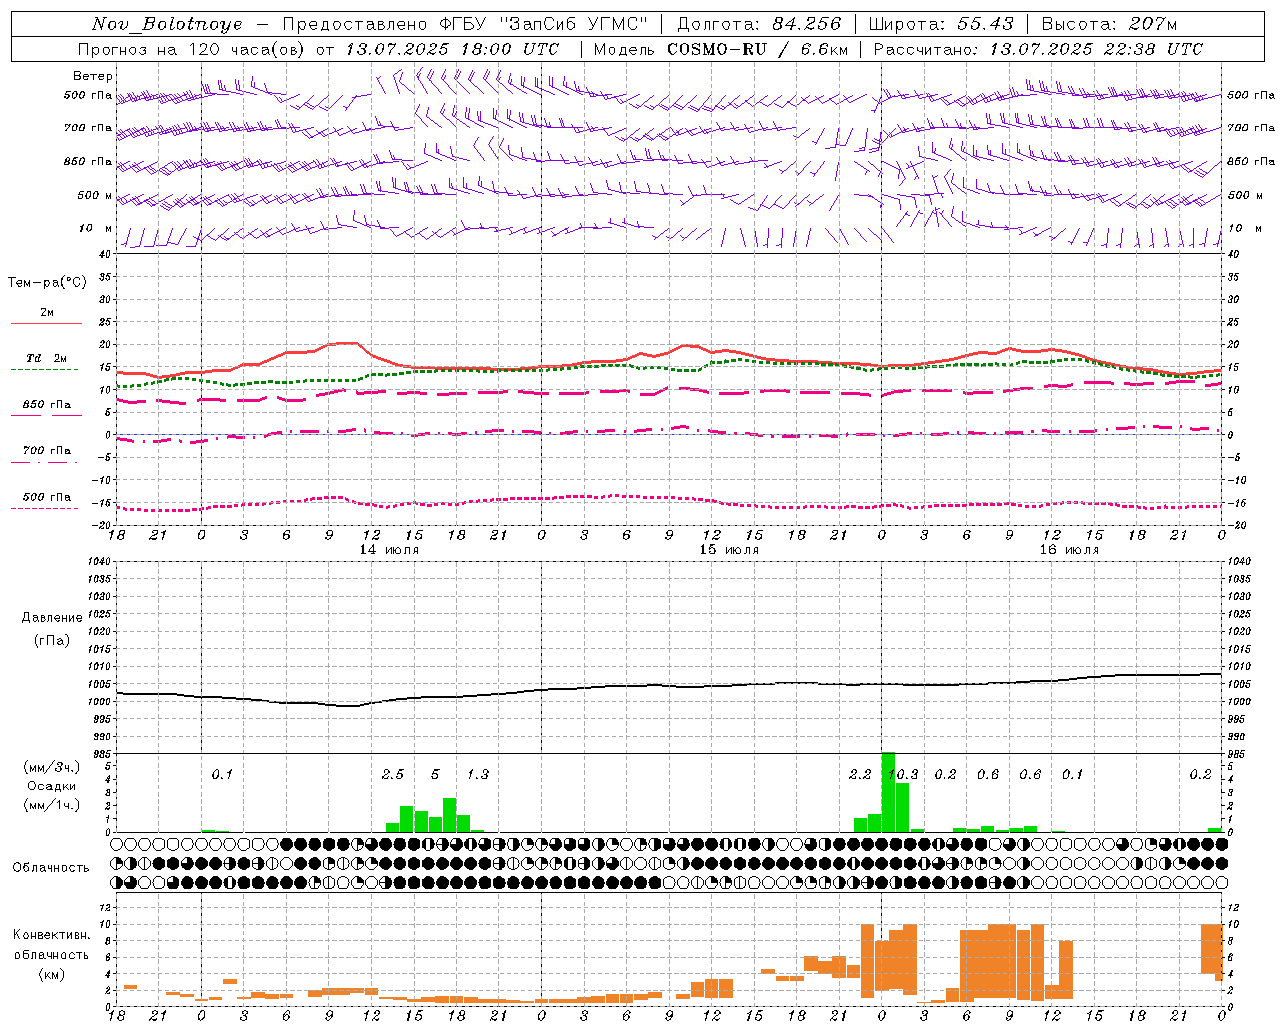Click the '500 гПа' temperature legend entry
Screen dimensions: 1280x1024
(46, 497)
